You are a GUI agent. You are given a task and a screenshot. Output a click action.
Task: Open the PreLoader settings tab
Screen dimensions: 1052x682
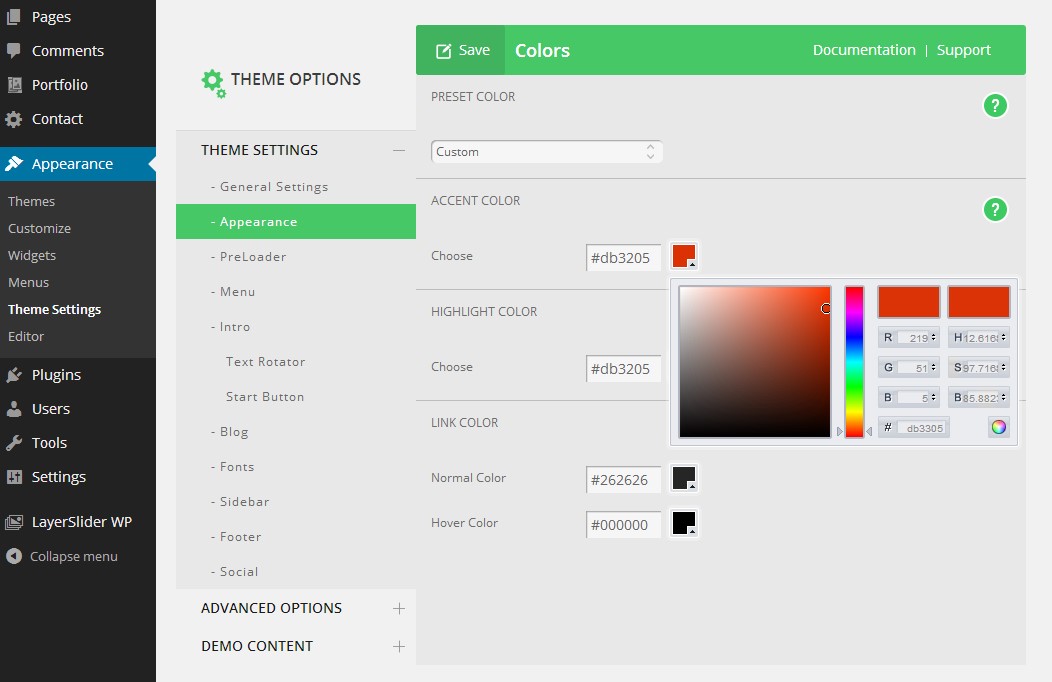(x=253, y=257)
